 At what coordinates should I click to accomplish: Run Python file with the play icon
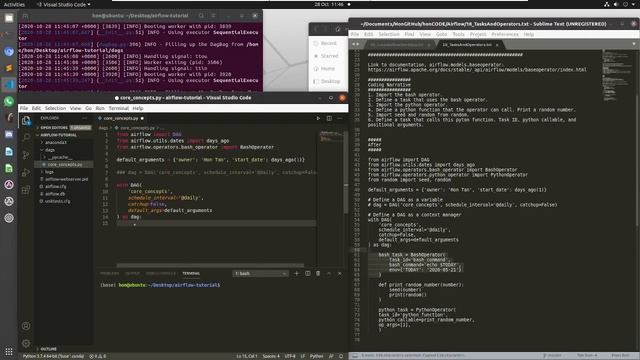[x=318, y=118]
